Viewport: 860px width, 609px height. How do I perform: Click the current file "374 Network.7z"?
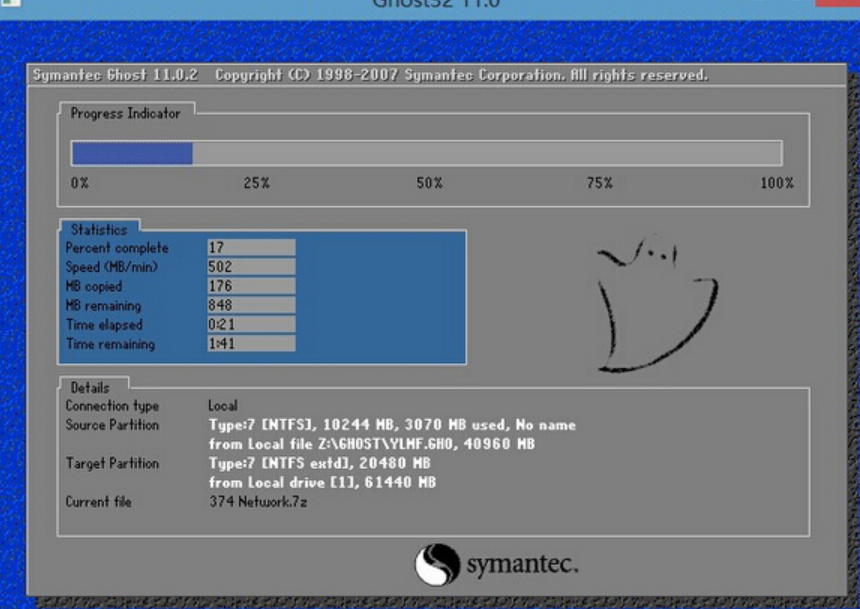click(x=258, y=502)
